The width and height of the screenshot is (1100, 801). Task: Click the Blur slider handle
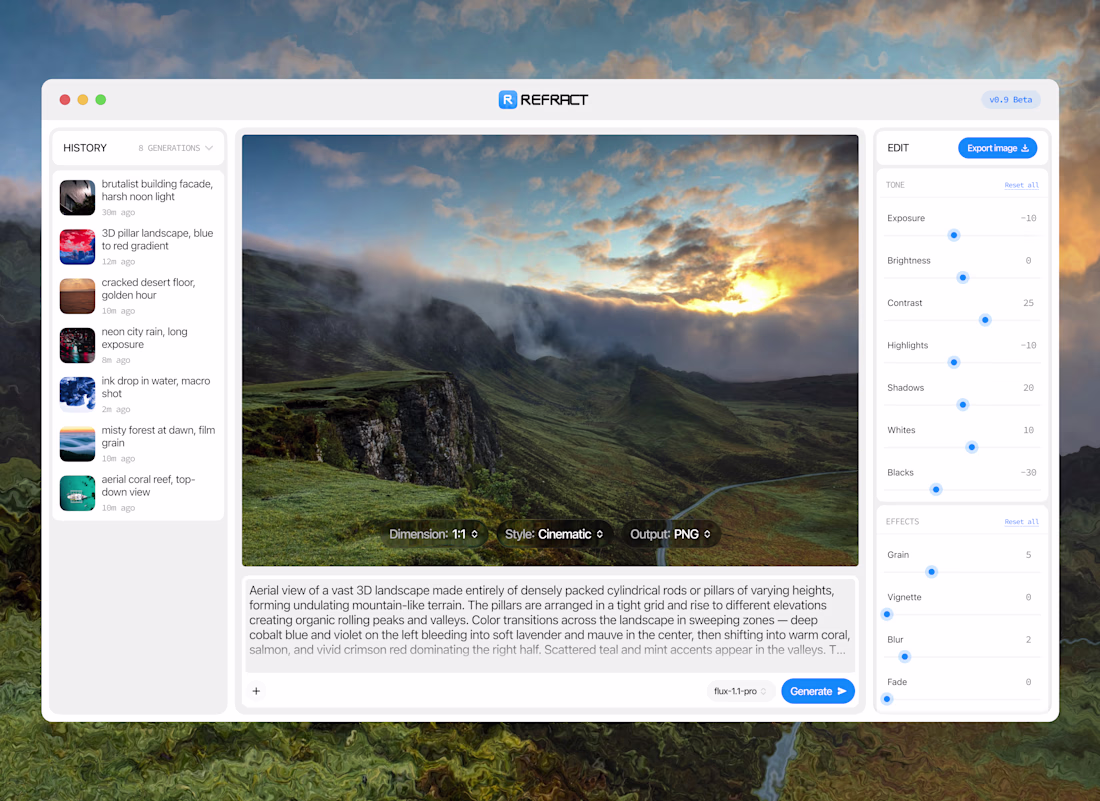[904, 657]
